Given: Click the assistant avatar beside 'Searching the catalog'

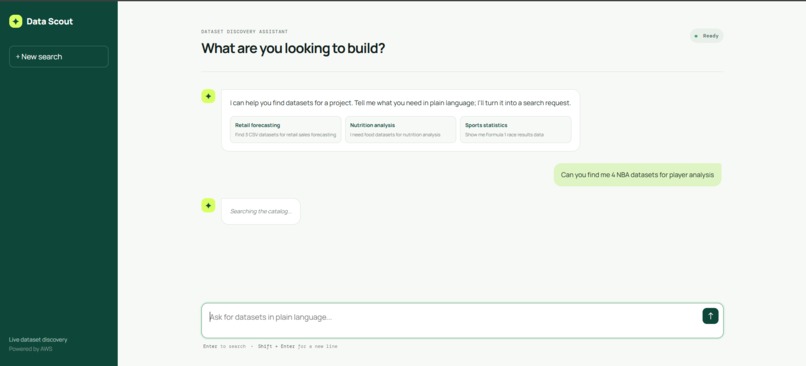Looking at the screenshot, I should point(208,206).
